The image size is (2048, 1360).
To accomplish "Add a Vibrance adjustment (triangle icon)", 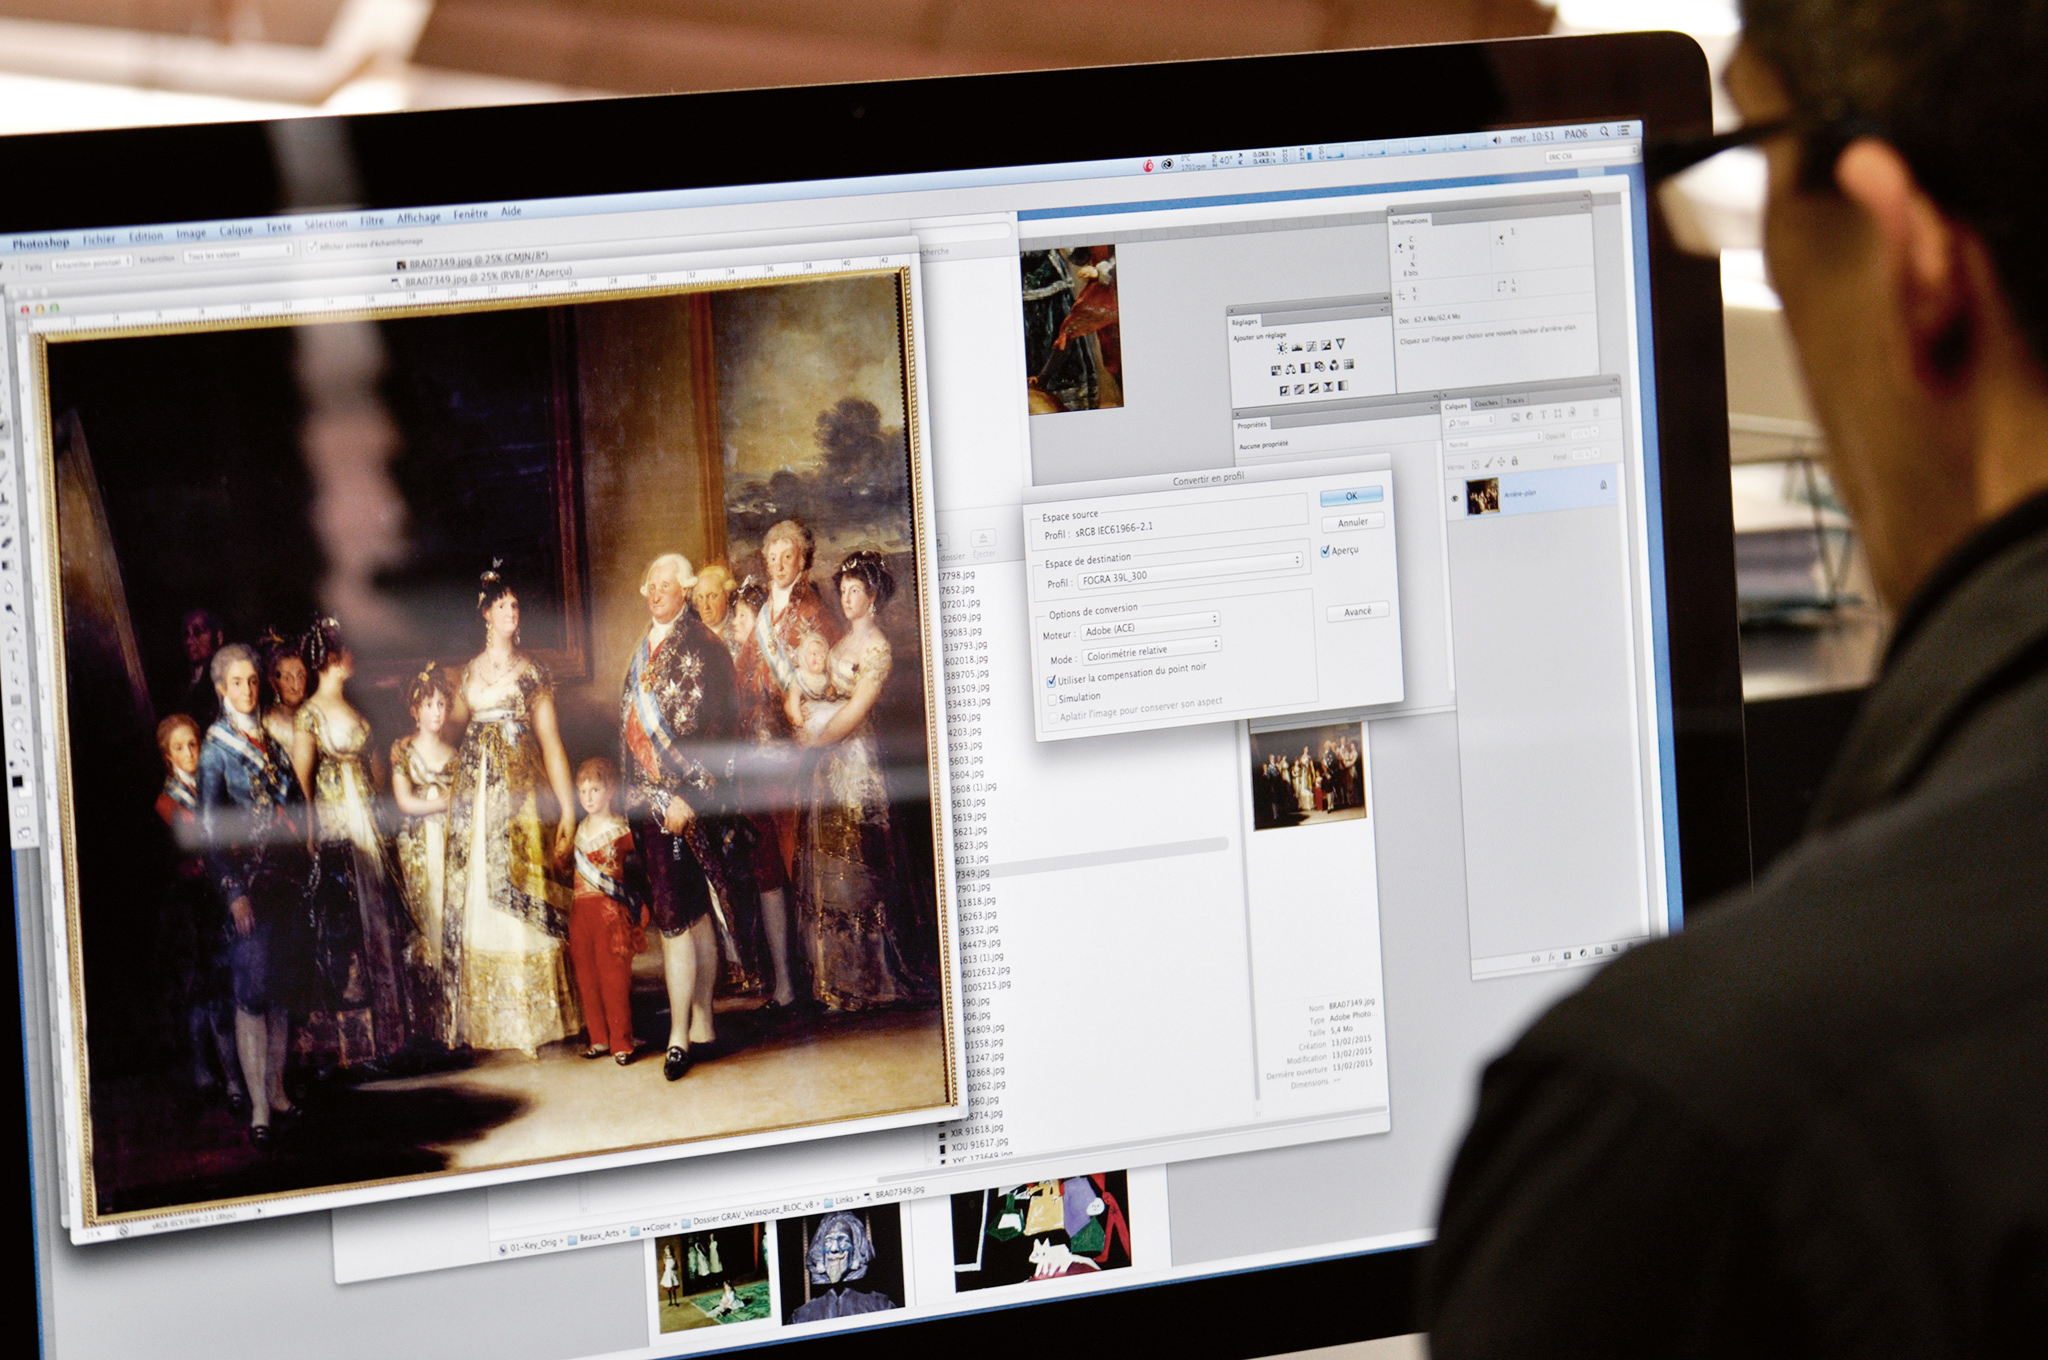I will [1340, 343].
